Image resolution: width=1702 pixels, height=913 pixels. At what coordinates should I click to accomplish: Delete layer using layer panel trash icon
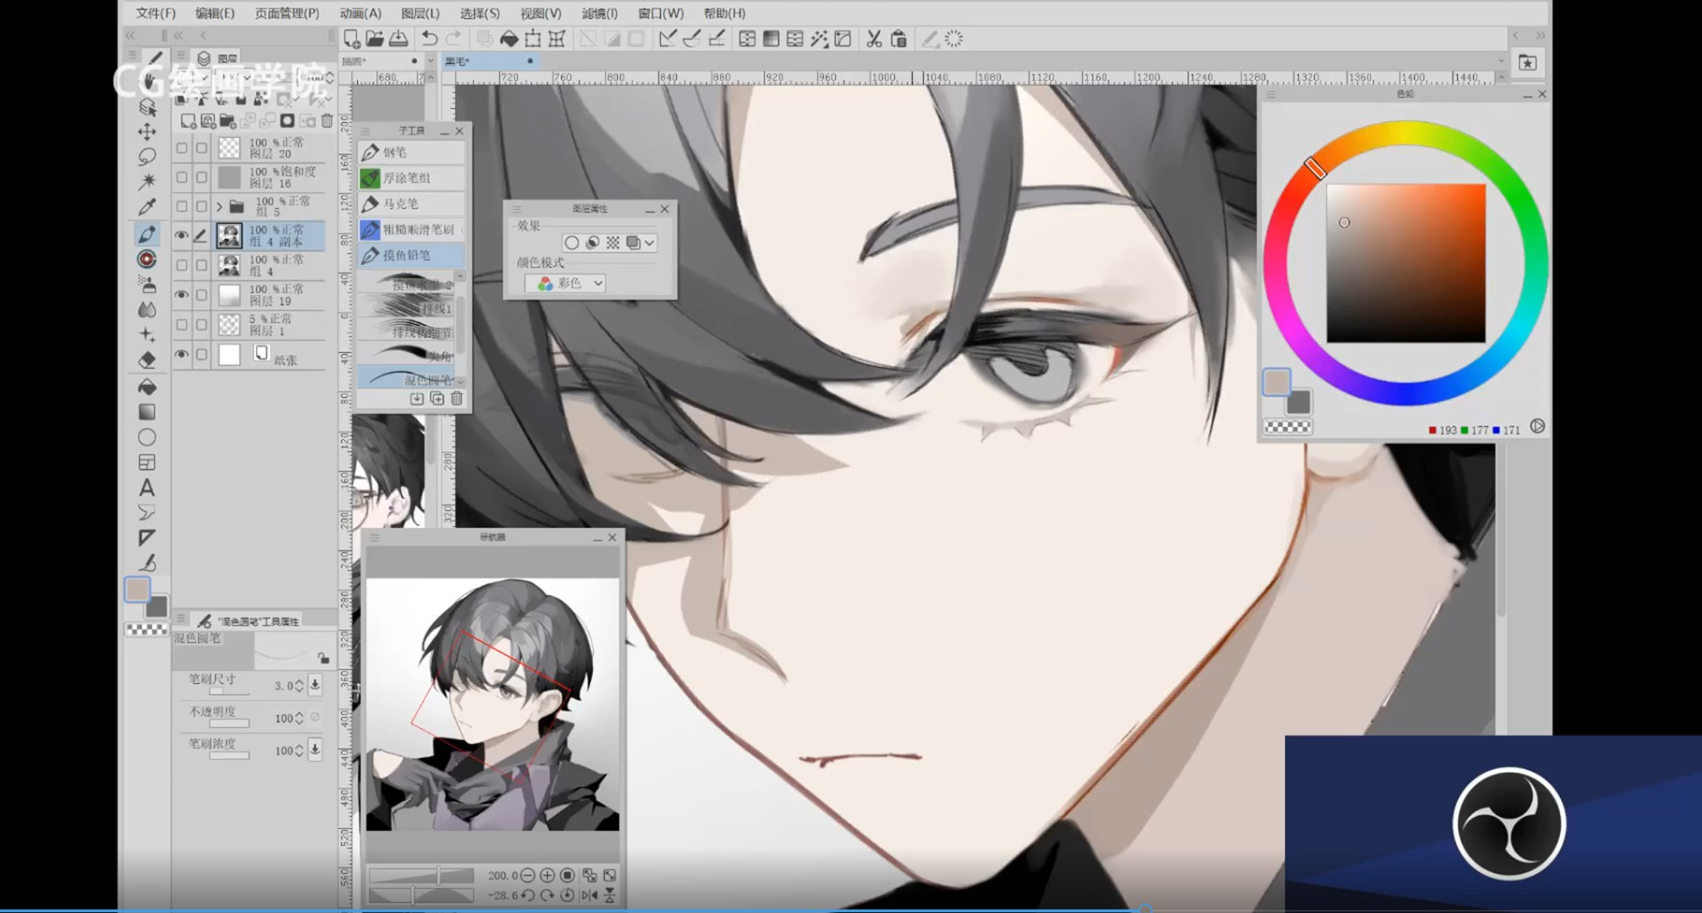click(x=327, y=121)
